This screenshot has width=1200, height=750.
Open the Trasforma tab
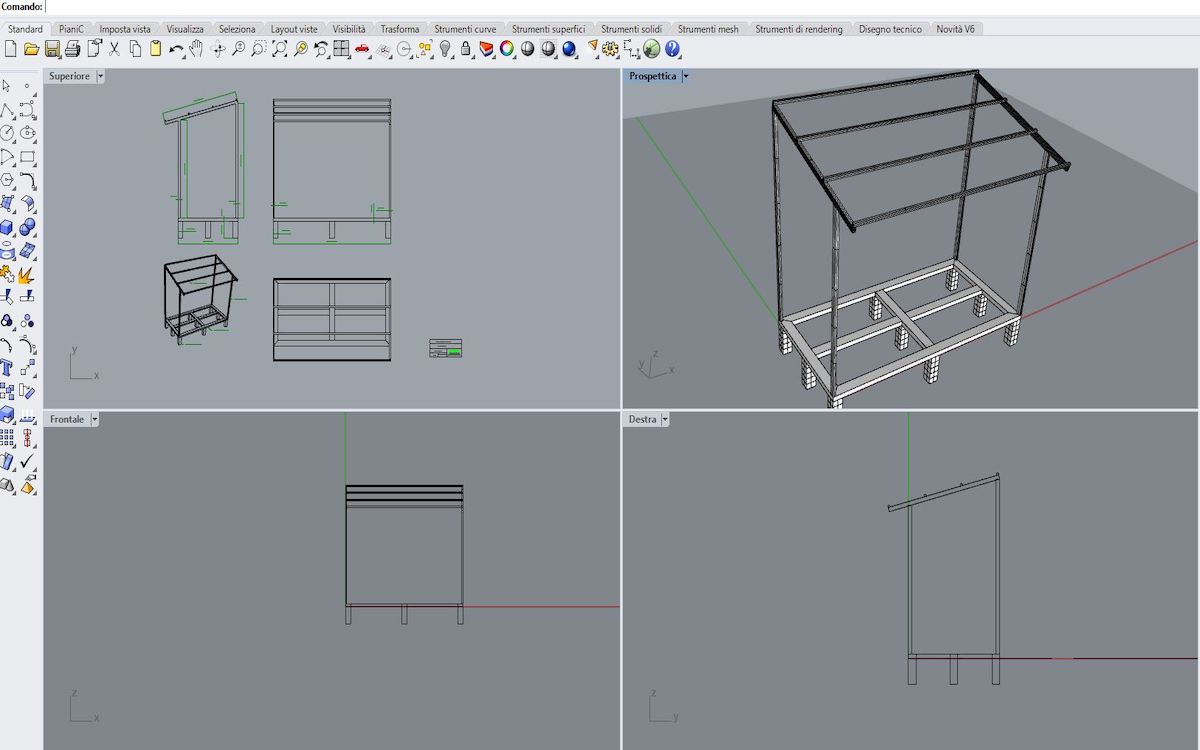coord(400,29)
